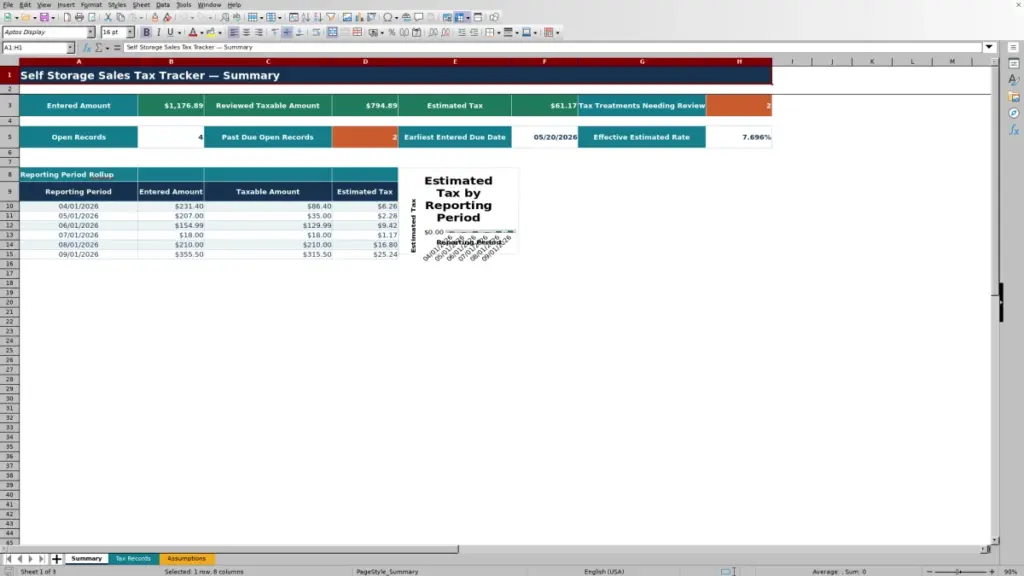Click the zoom slider in the status bar
Screen dimensions: 1024x576
tap(961, 572)
